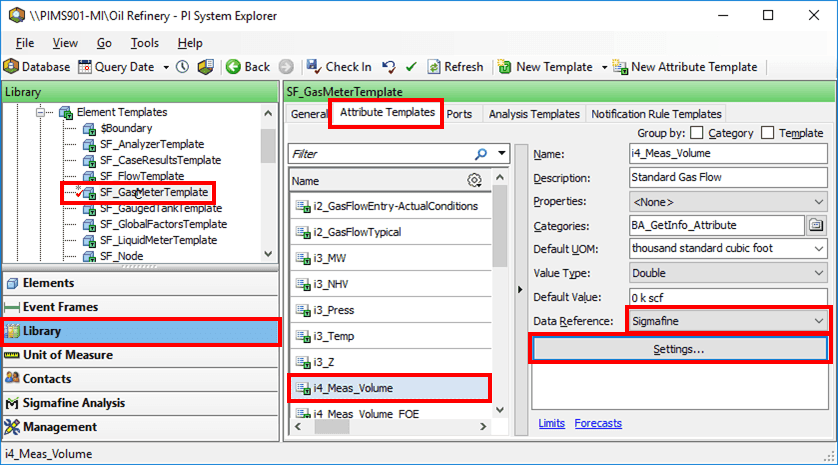Screen dimensions: 838x465
Task: Click the Categories browse button icon
Action: (x=816, y=225)
